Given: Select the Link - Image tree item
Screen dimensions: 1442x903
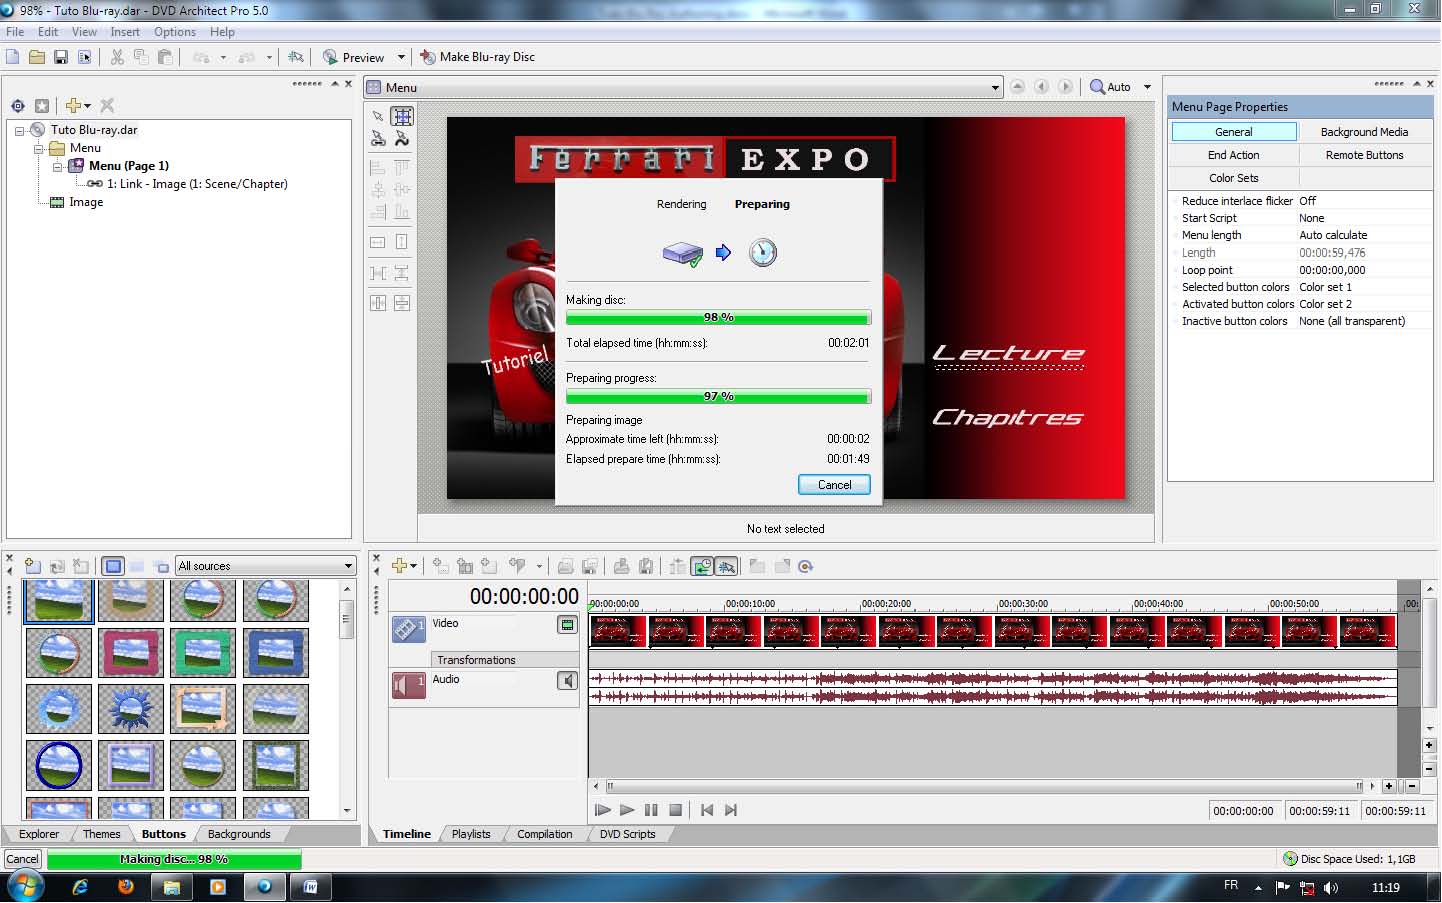Looking at the screenshot, I should (x=197, y=184).
